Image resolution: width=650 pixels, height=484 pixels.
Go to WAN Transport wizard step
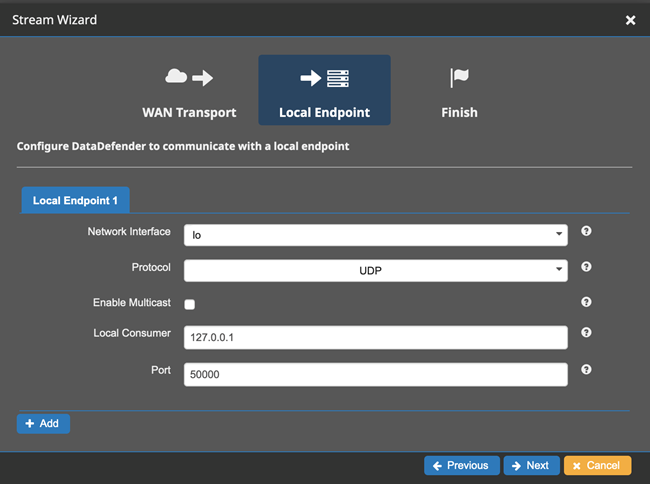[189, 90]
